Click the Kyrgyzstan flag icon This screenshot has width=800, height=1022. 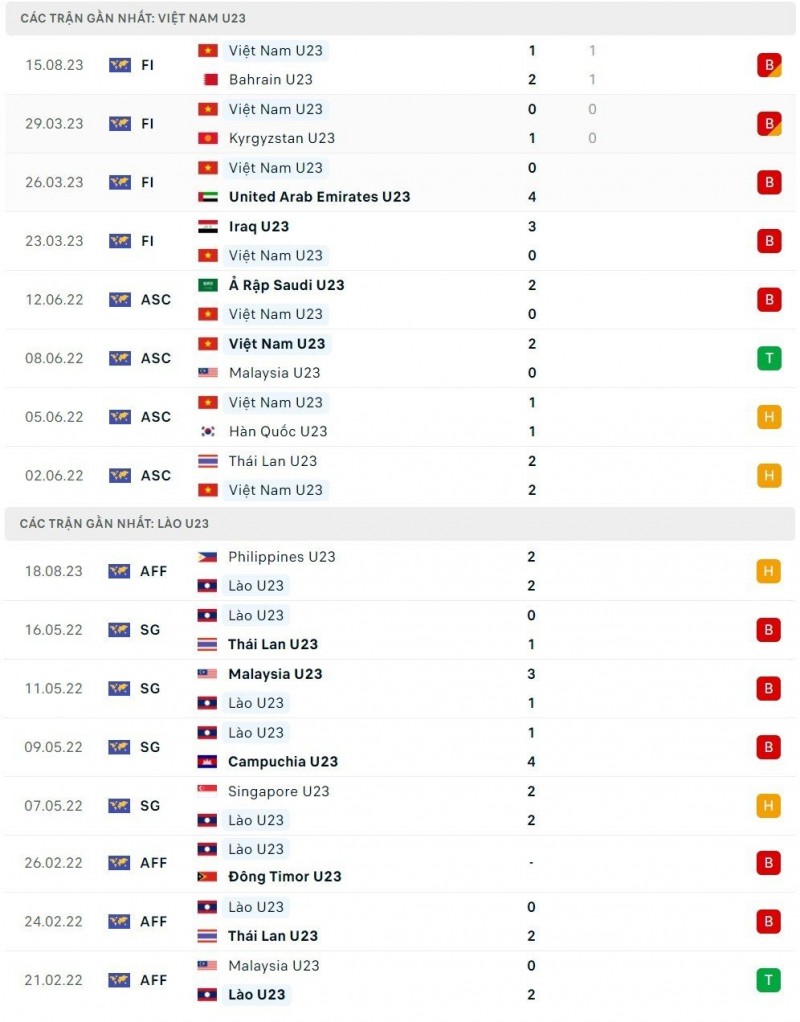coord(207,138)
